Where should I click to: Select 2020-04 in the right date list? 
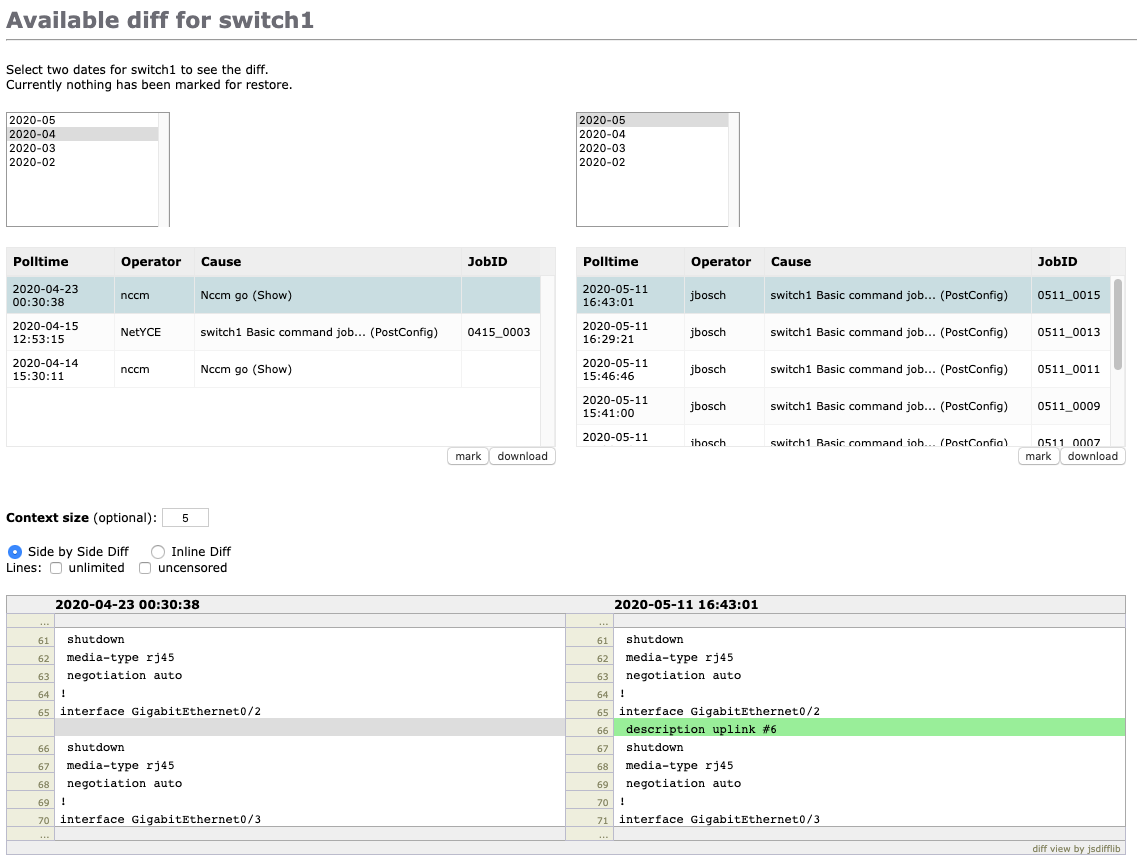pyautogui.click(x=602, y=134)
